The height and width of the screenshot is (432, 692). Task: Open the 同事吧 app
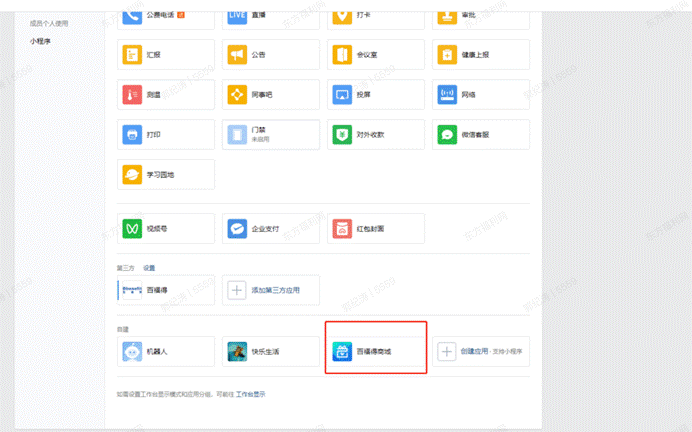coord(270,95)
